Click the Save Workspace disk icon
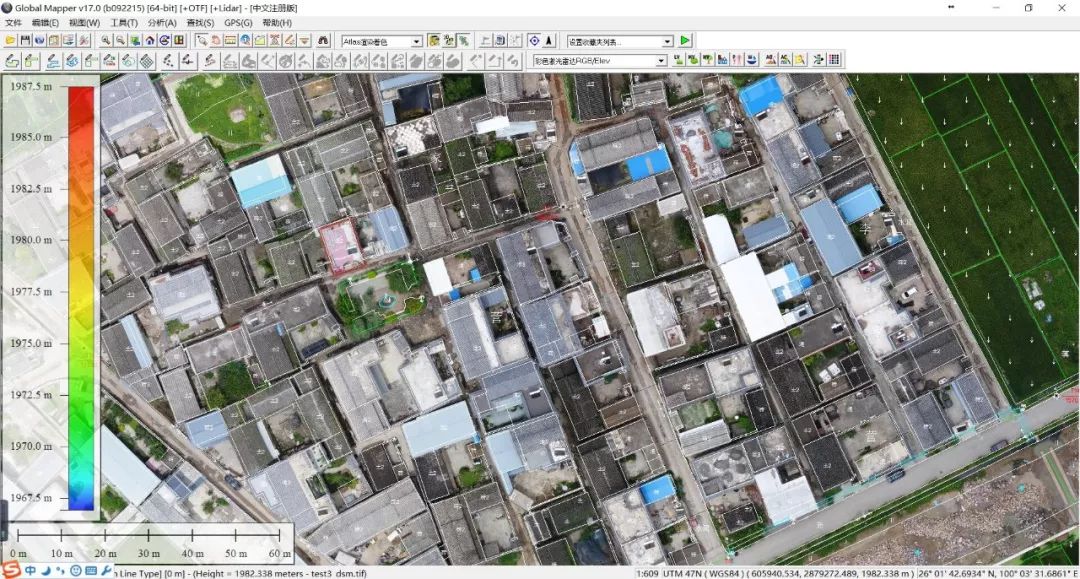The image size is (1080, 579). click(25, 41)
